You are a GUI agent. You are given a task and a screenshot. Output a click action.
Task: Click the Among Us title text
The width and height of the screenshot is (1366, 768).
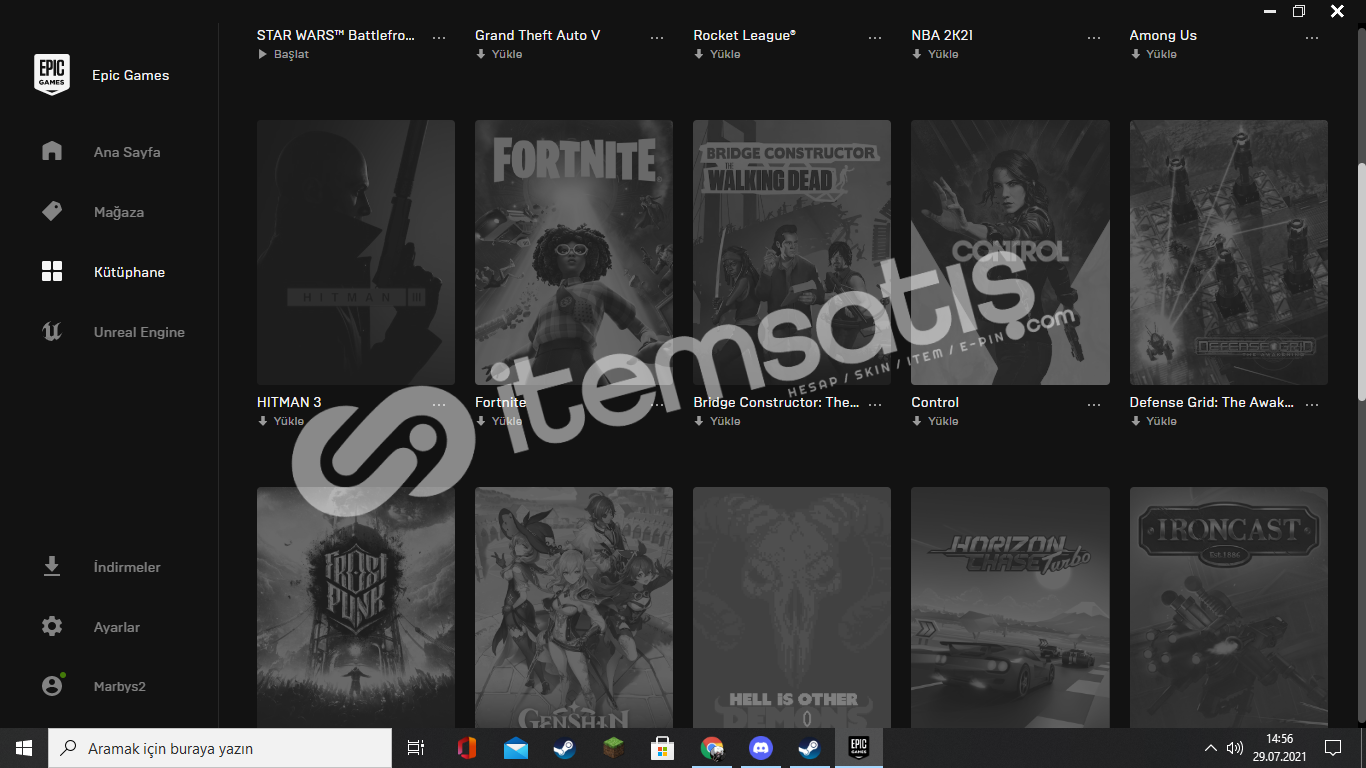coord(1163,35)
